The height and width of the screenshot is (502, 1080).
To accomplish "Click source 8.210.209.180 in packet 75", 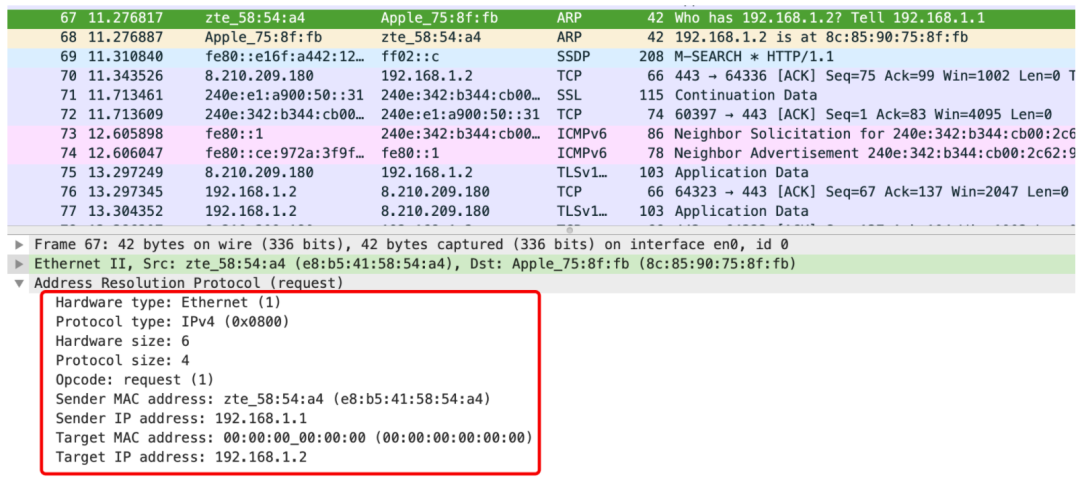I will (x=259, y=172).
